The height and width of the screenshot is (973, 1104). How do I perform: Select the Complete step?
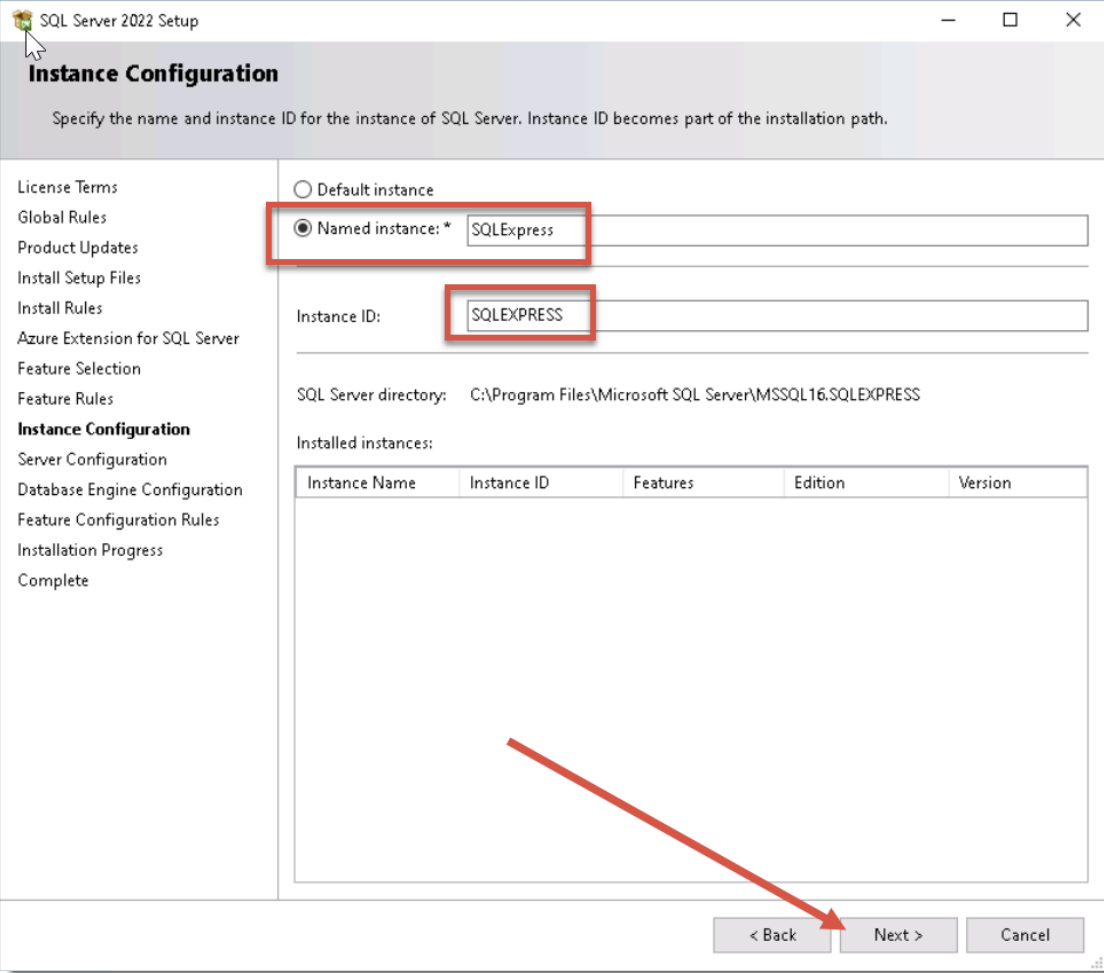point(53,581)
